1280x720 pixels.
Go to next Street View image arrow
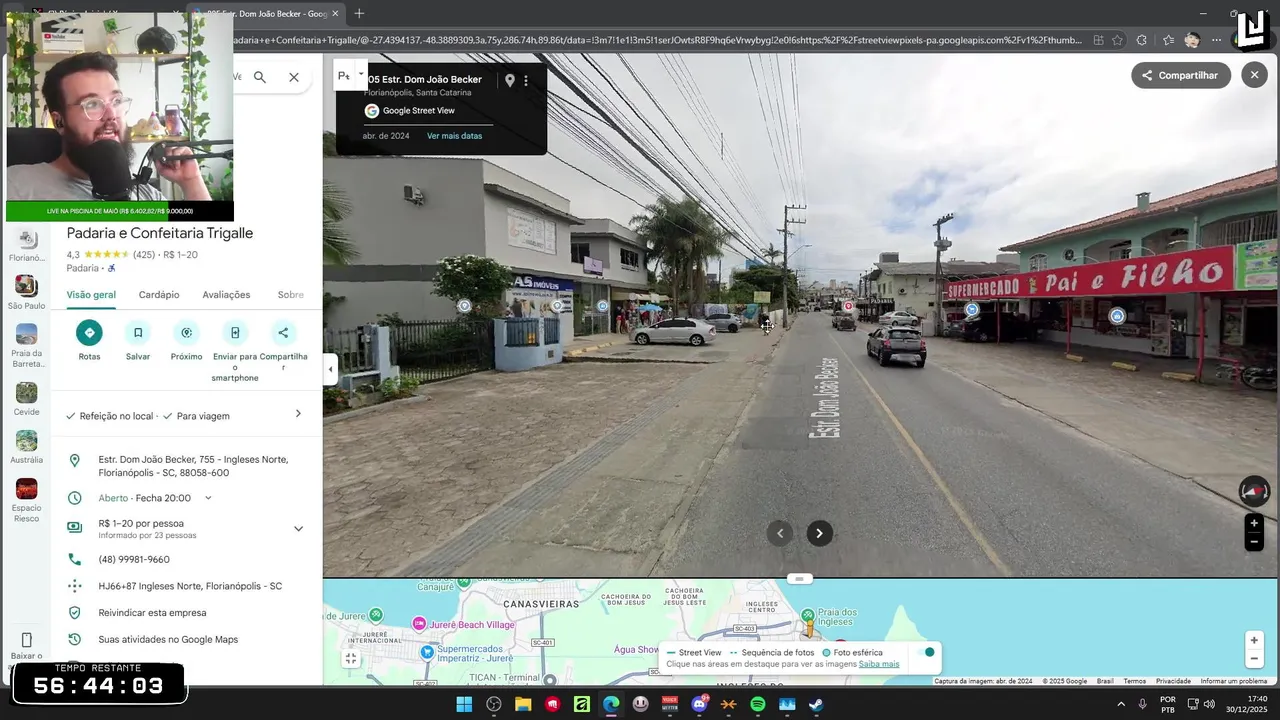pyautogui.click(x=819, y=533)
